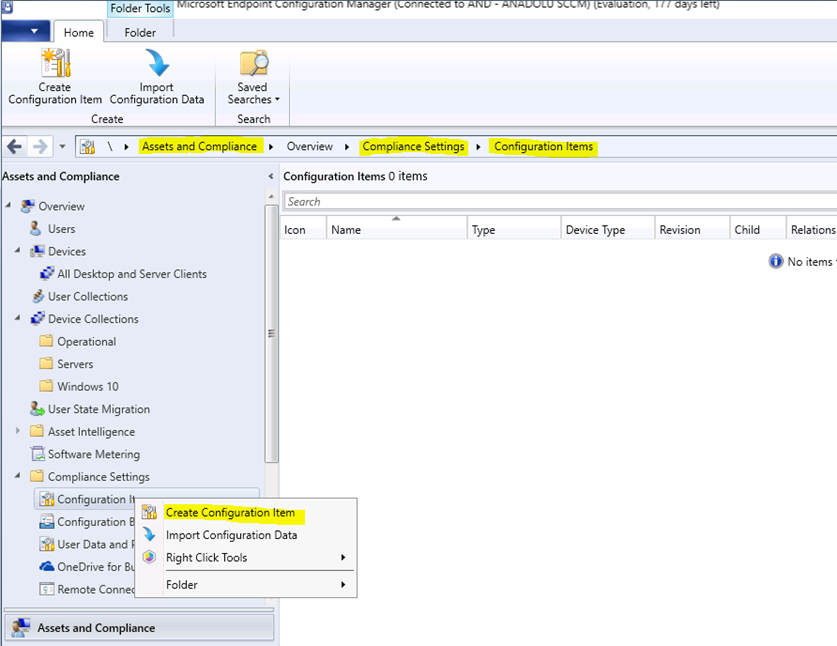Select the Software Metering icon
The width and height of the screenshot is (837, 646).
[38, 454]
